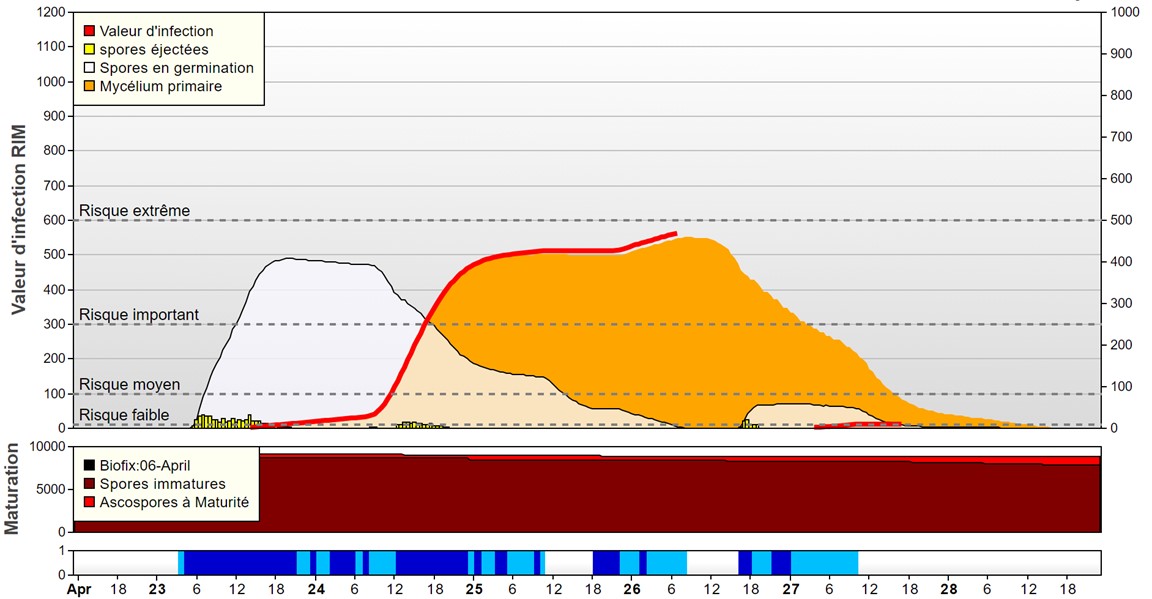Click the Mycélium primaire legend text
The width and height of the screenshot is (1152, 599).
pyautogui.click(x=161, y=86)
